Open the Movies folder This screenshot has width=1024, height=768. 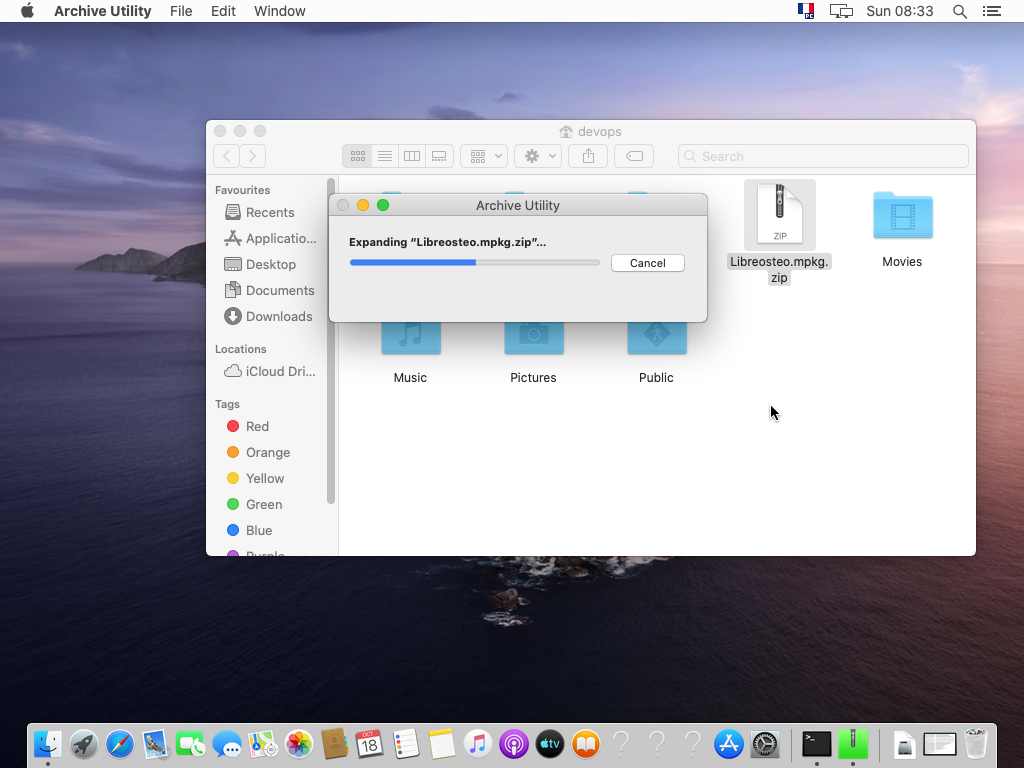[902, 216]
